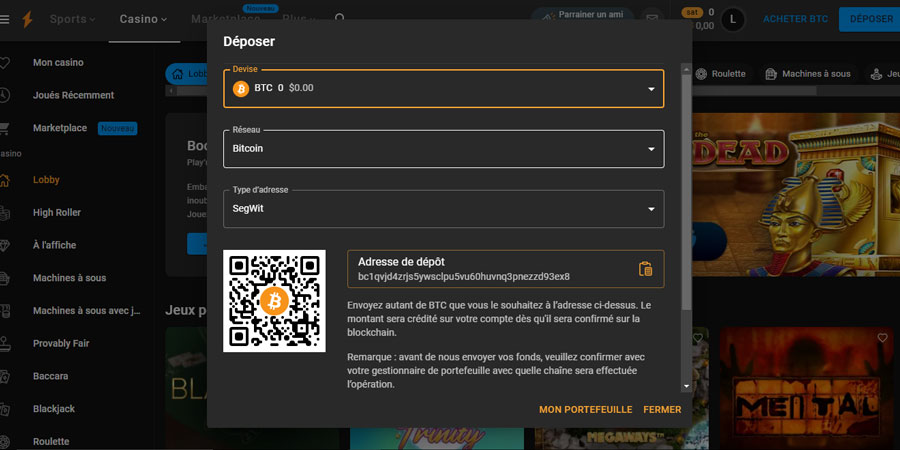Click the Nouveau badge beside sidebar Marketplace
The width and height of the screenshot is (900, 450).
coord(118,128)
